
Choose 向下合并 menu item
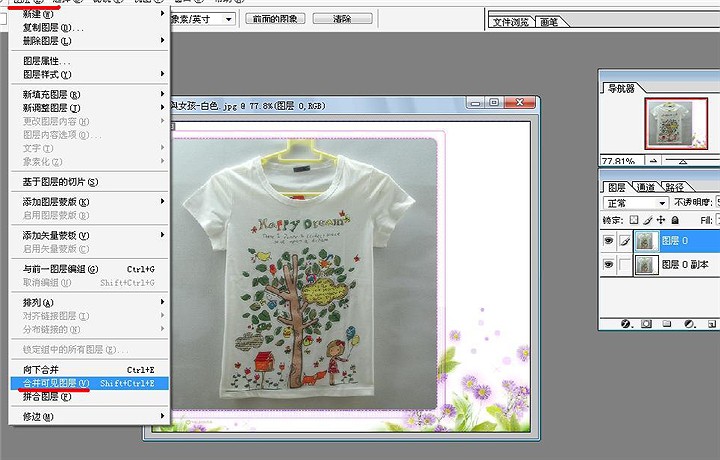click(x=90, y=370)
